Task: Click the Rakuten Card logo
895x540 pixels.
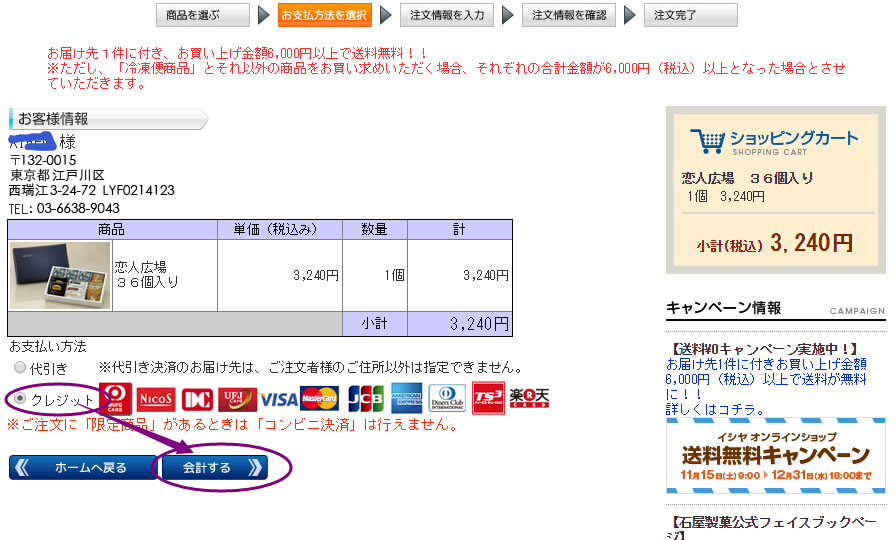Action: (x=529, y=398)
